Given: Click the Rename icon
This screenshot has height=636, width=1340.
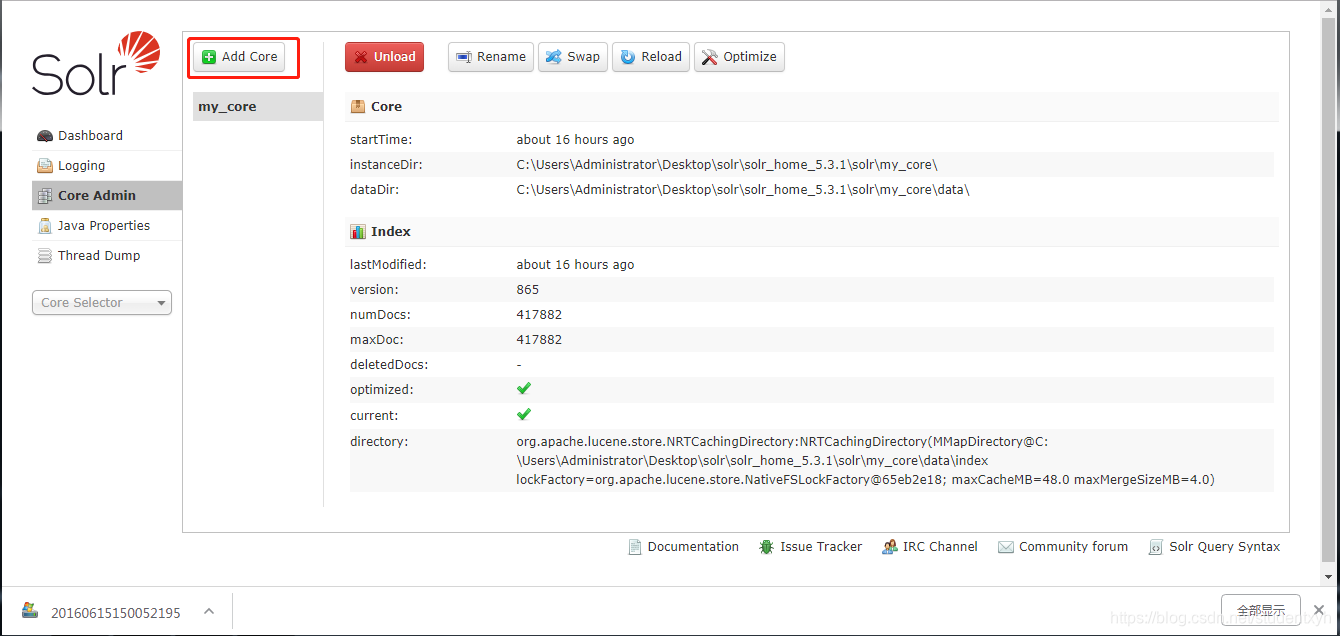Looking at the screenshot, I should [464, 57].
